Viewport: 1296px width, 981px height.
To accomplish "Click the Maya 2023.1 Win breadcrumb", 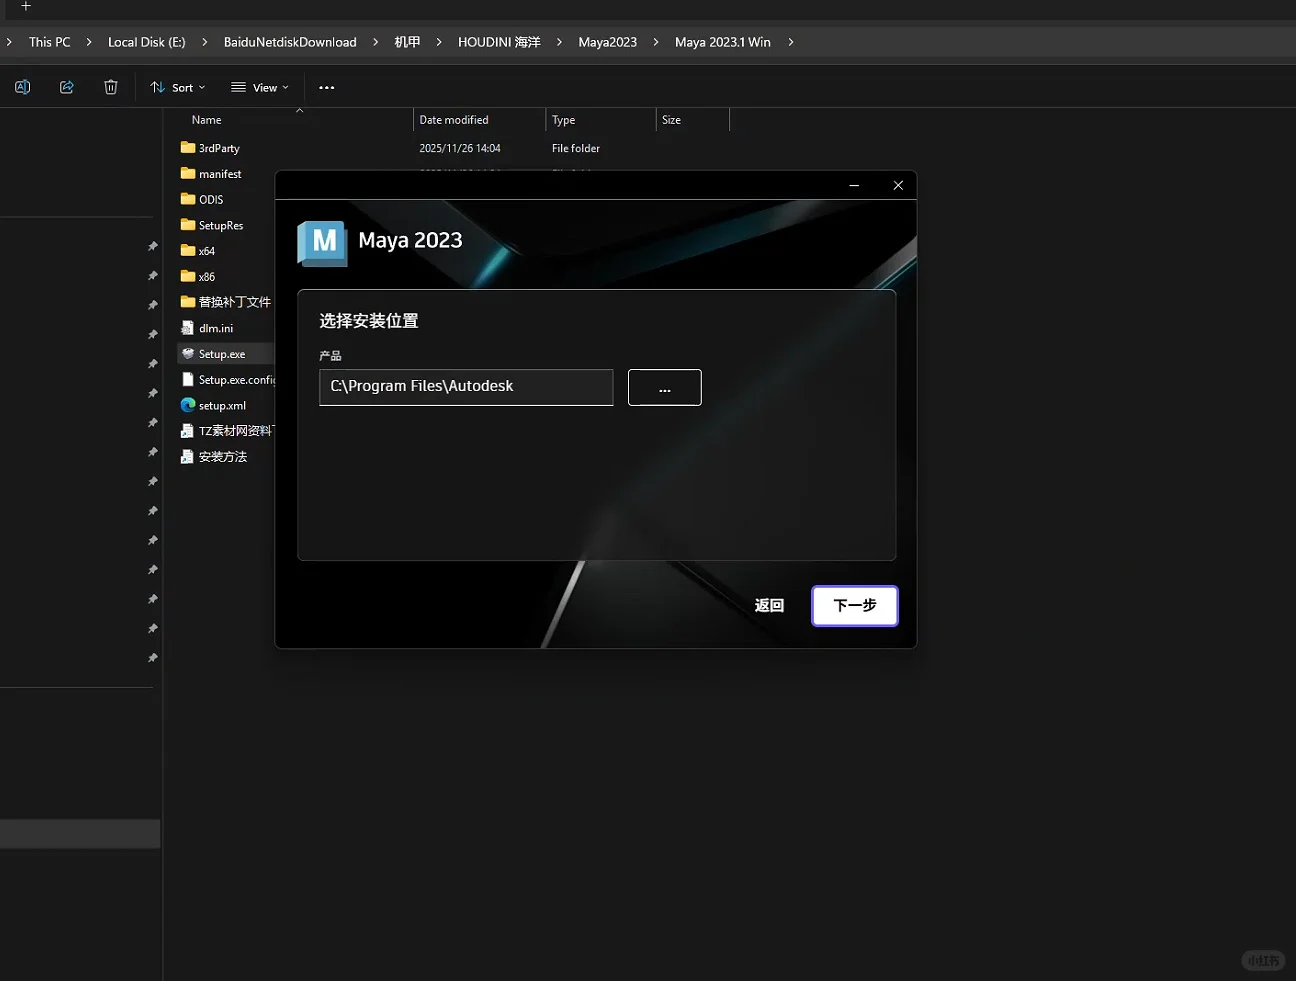I will tap(723, 42).
